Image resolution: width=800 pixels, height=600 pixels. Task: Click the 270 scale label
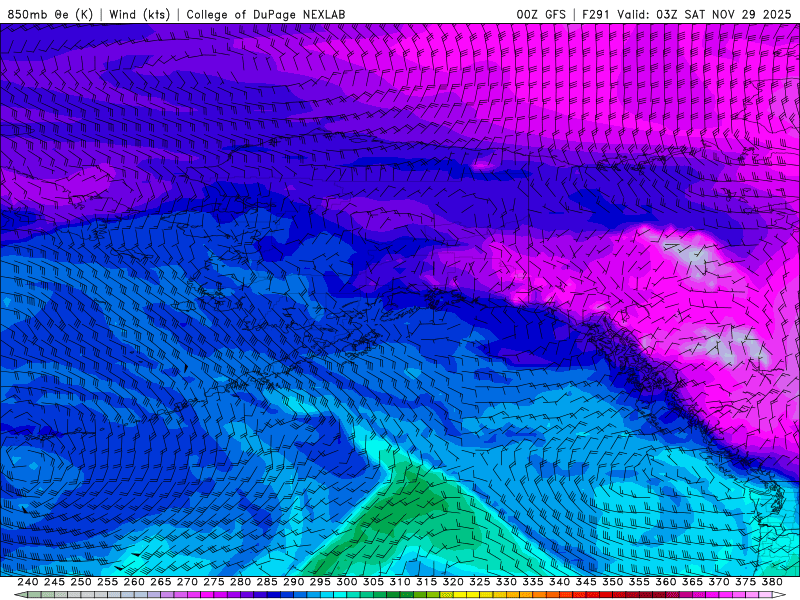(187, 582)
